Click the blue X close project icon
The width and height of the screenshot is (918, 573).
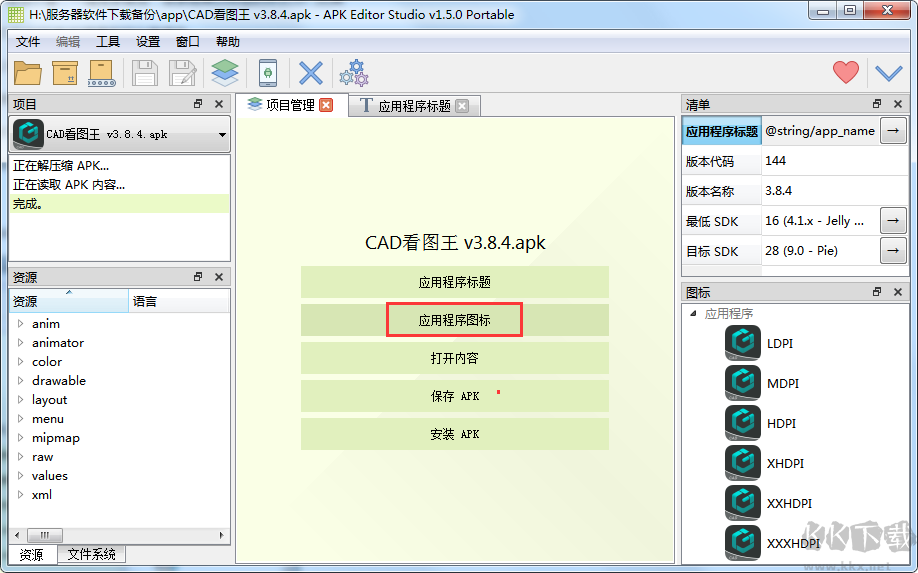pyautogui.click(x=311, y=73)
